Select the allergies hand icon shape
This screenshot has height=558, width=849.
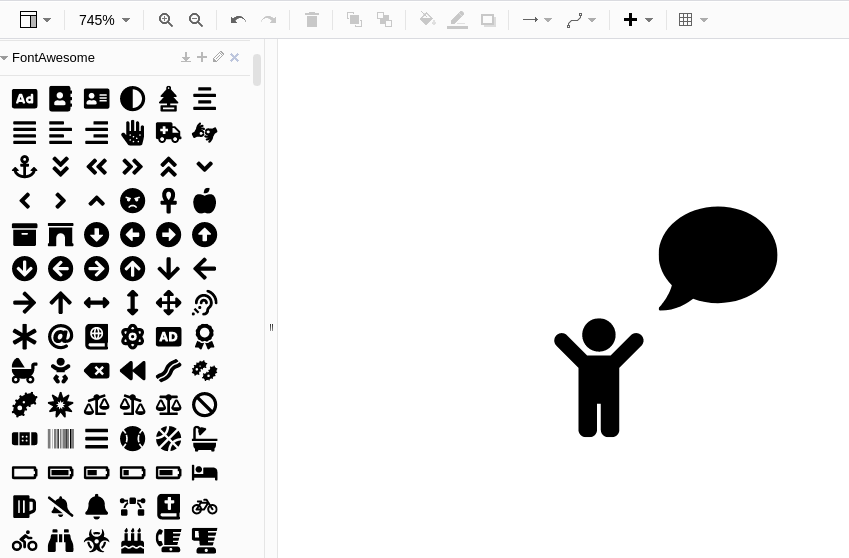[x=133, y=133]
